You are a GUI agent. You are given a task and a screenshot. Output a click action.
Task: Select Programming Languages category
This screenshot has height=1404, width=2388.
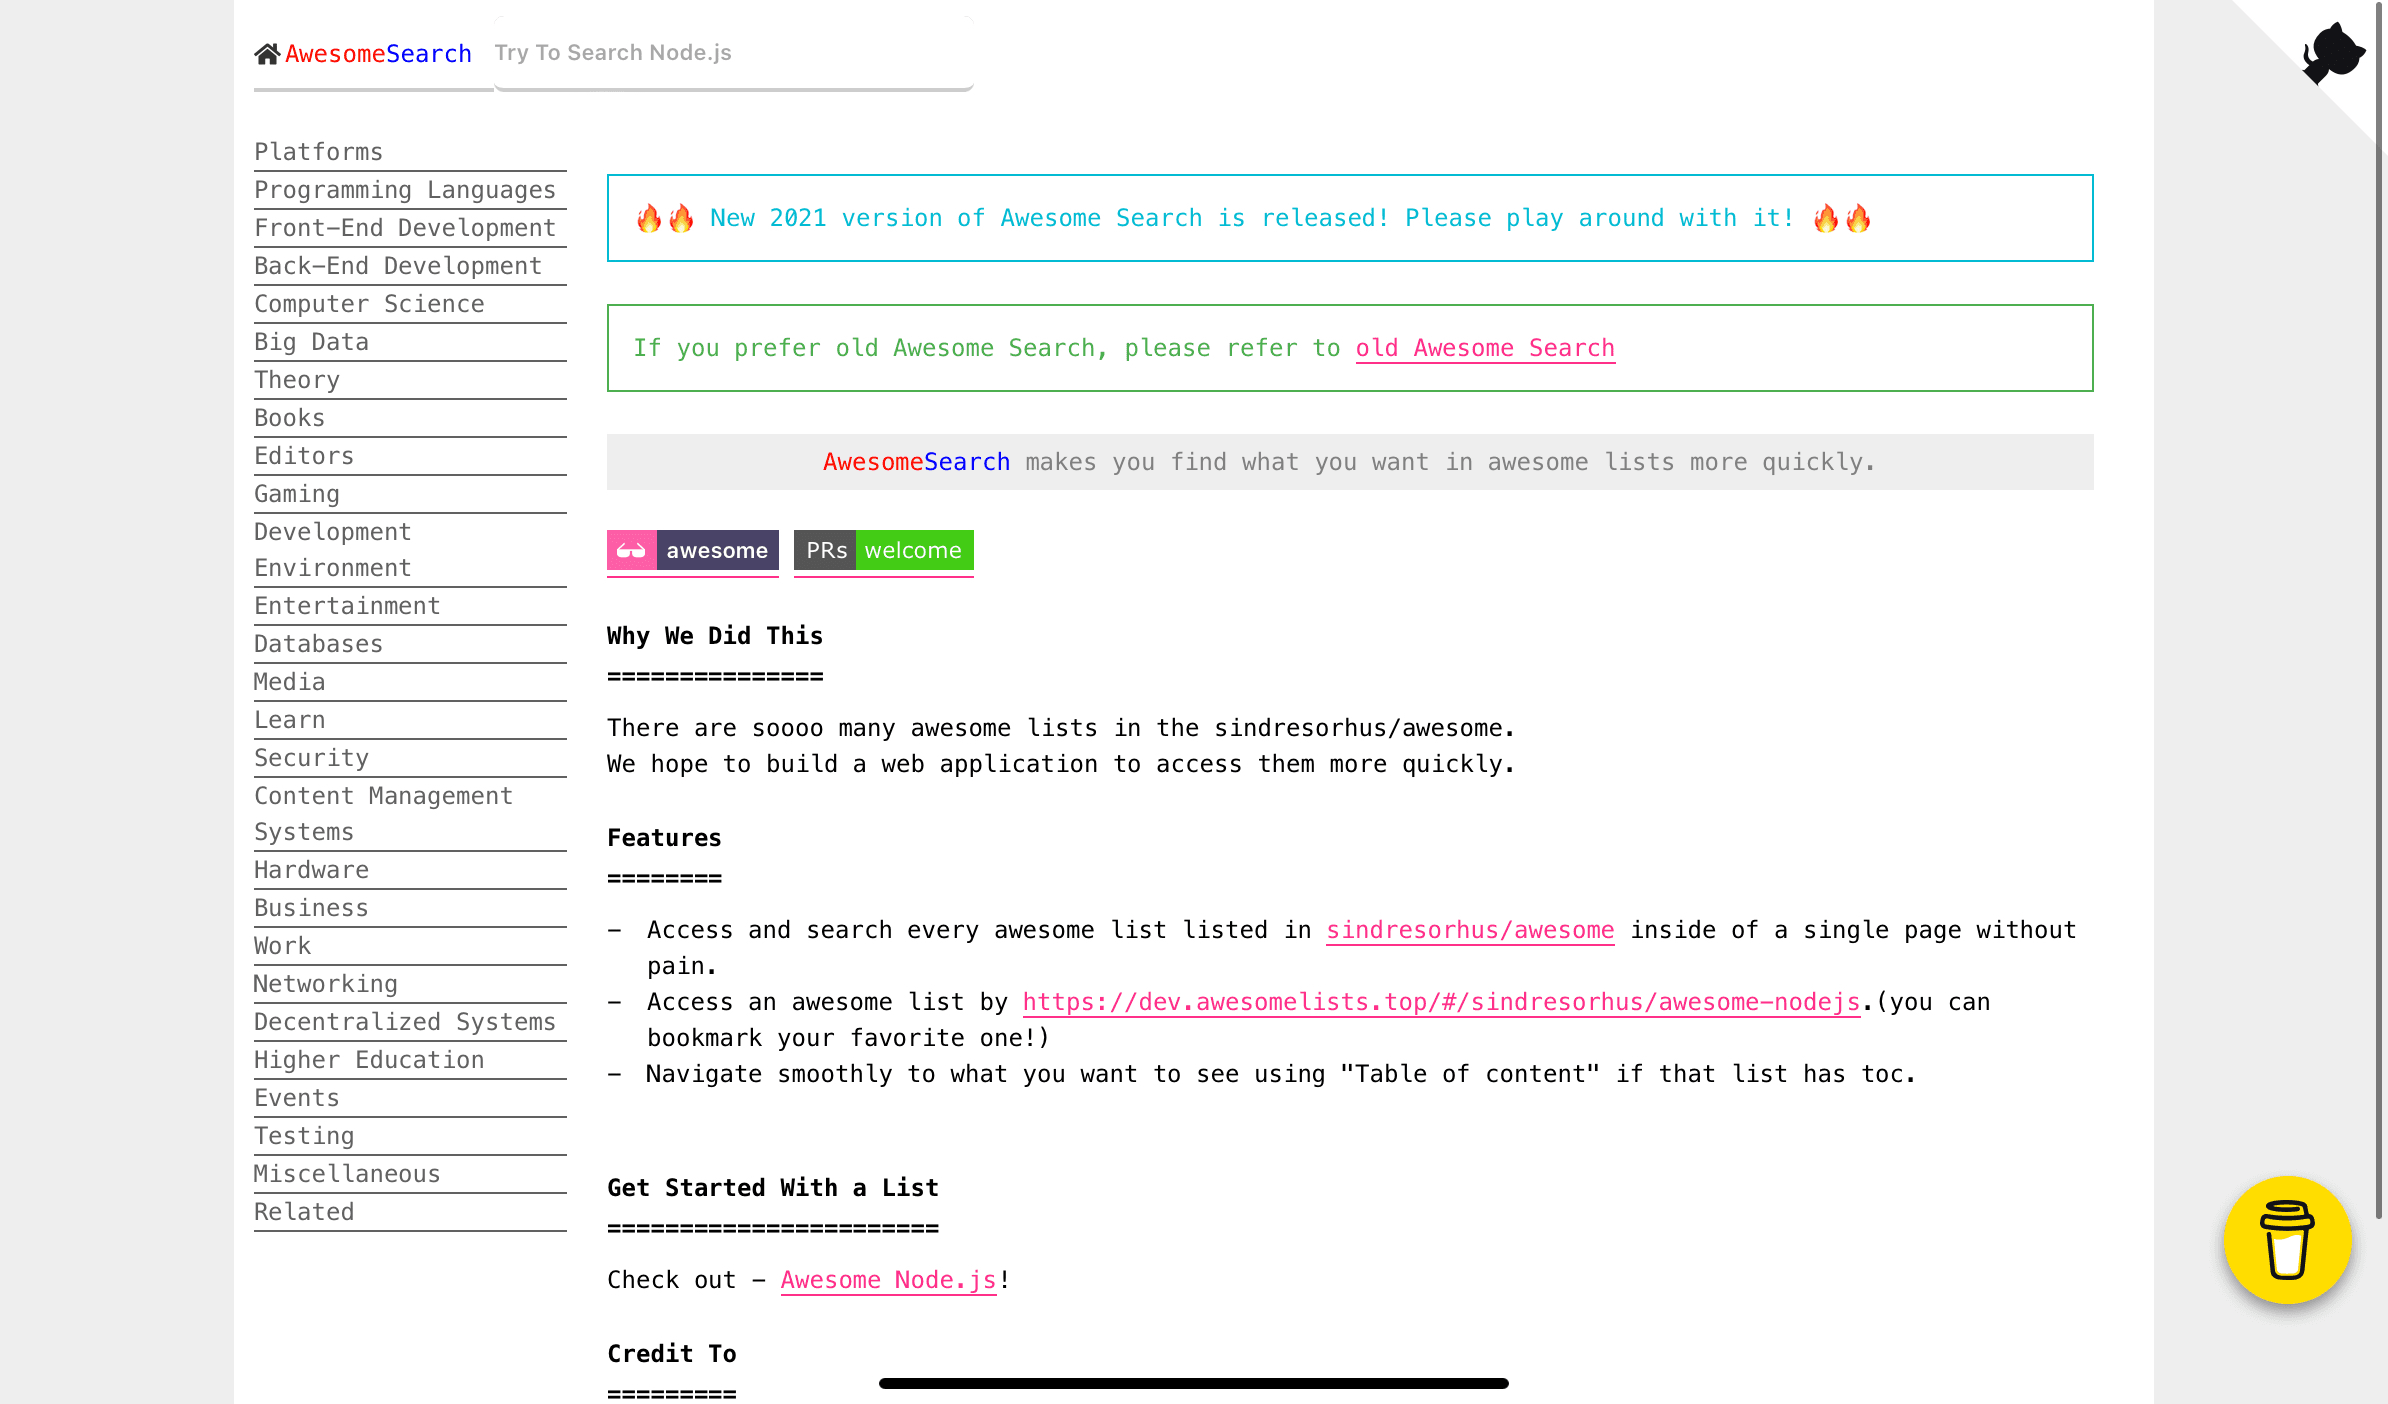(x=410, y=190)
